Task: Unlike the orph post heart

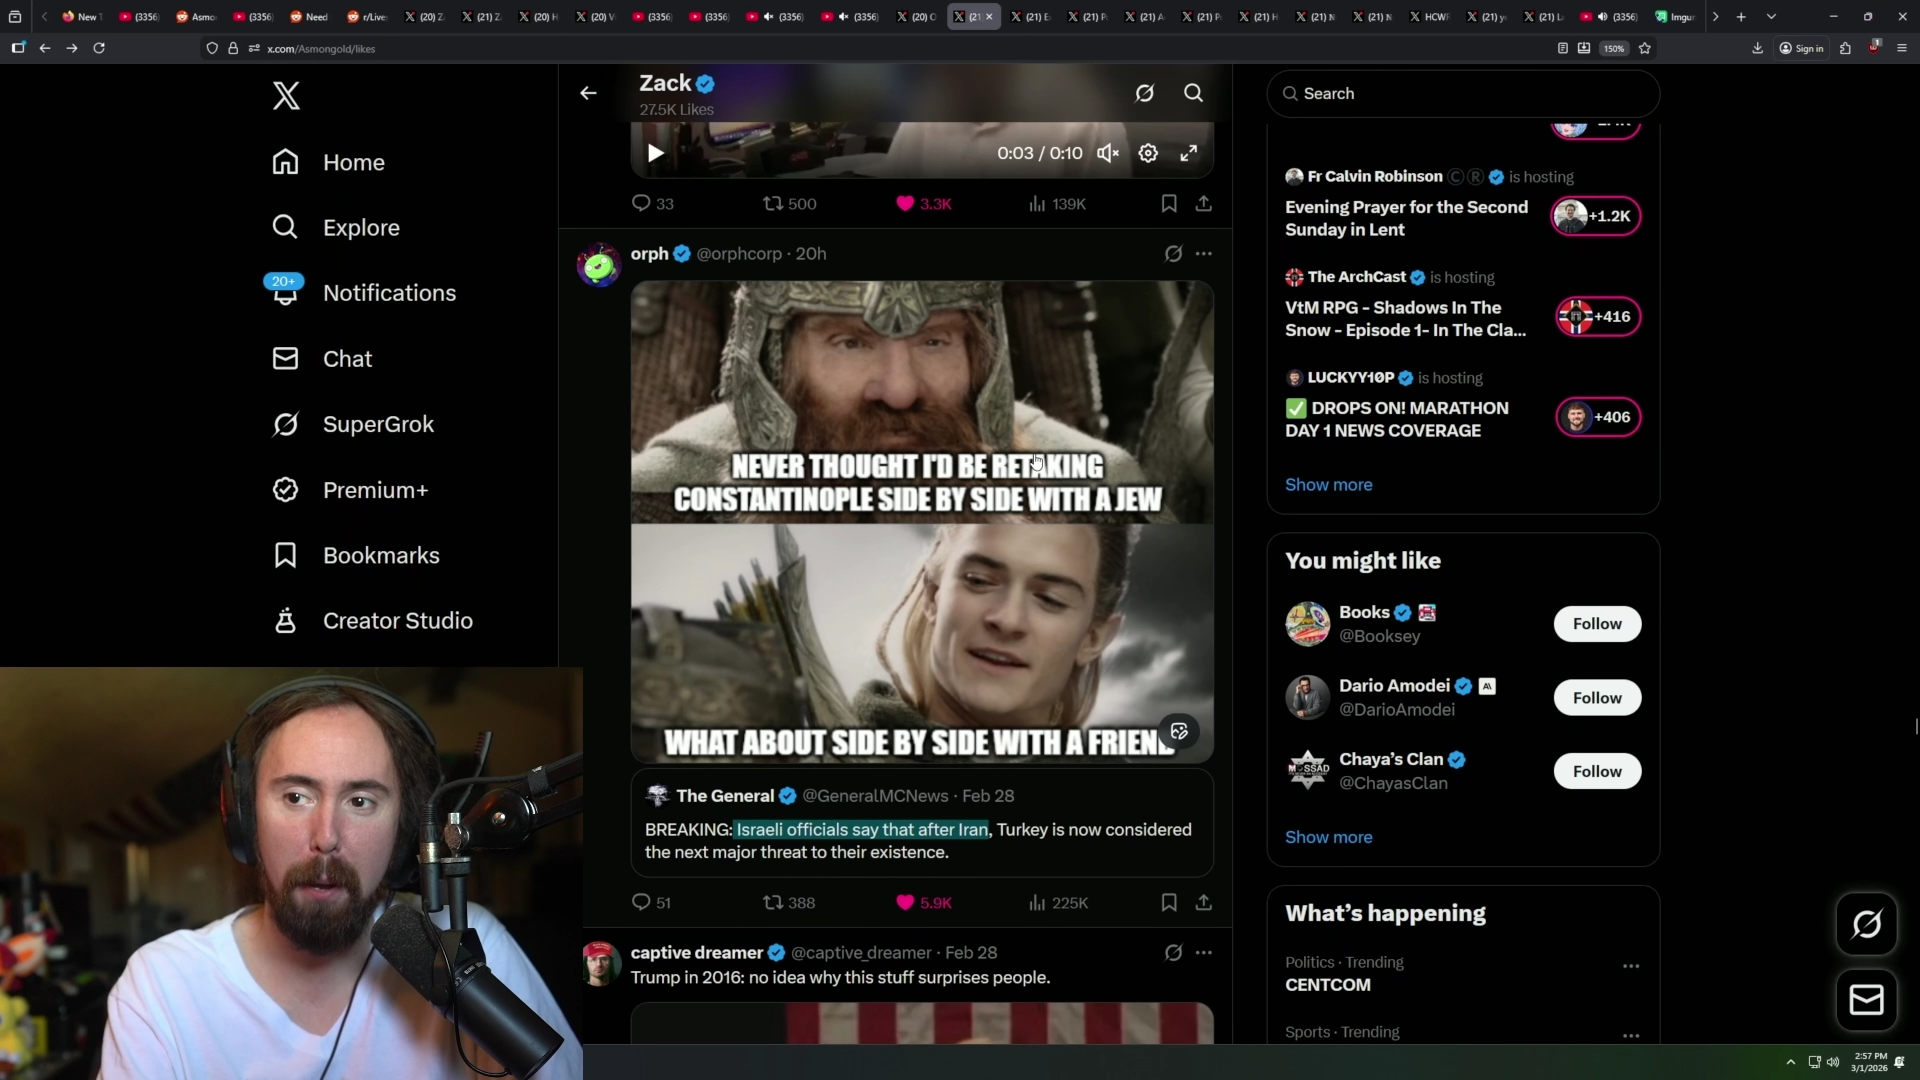Action: click(905, 902)
